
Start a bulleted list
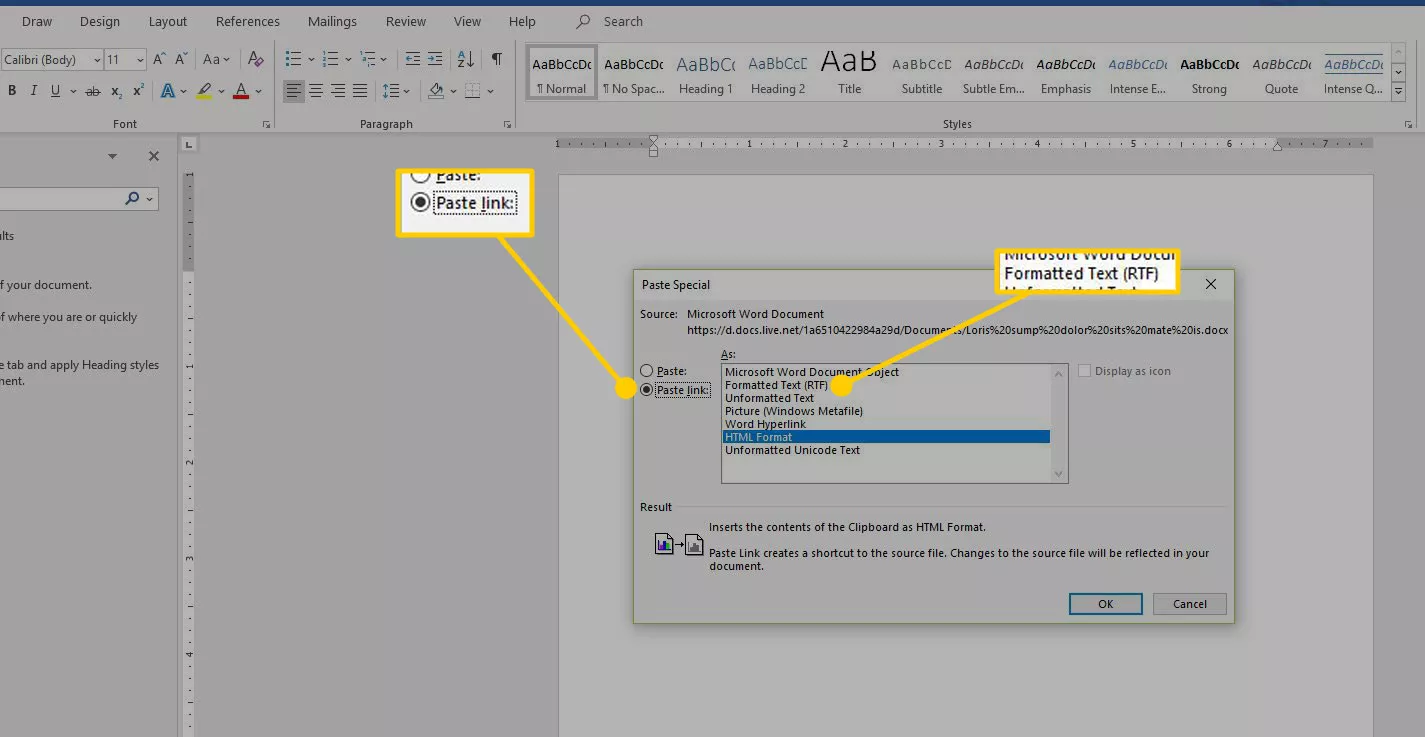(293, 60)
